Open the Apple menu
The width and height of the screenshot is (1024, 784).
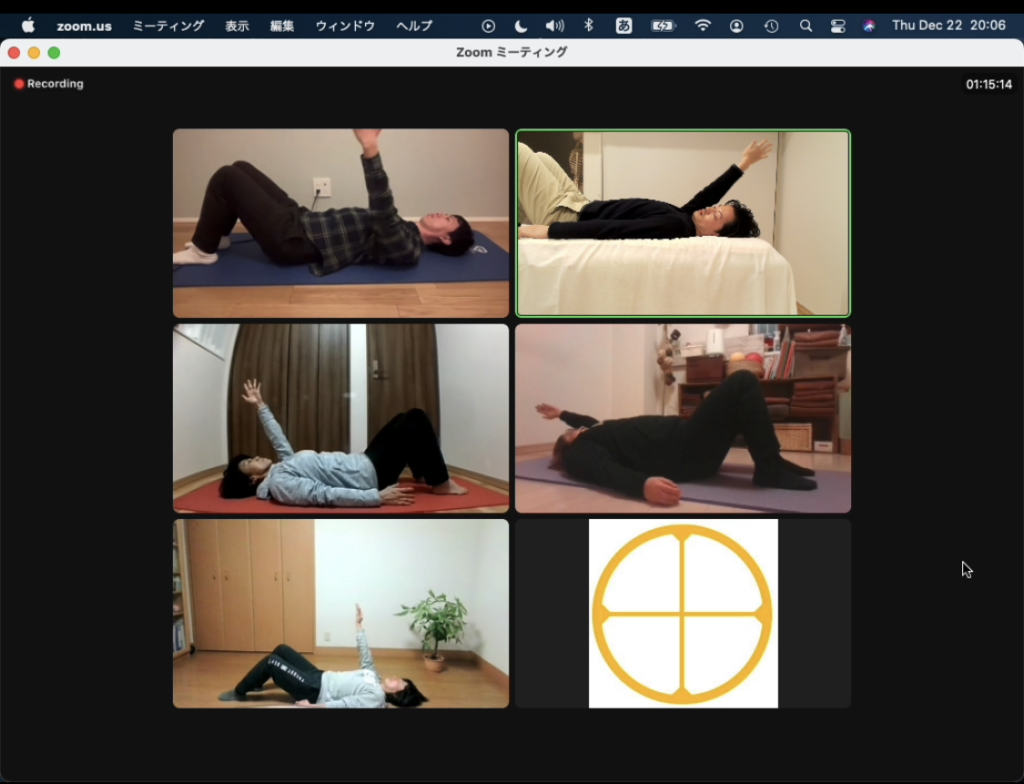click(x=28, y=26)
